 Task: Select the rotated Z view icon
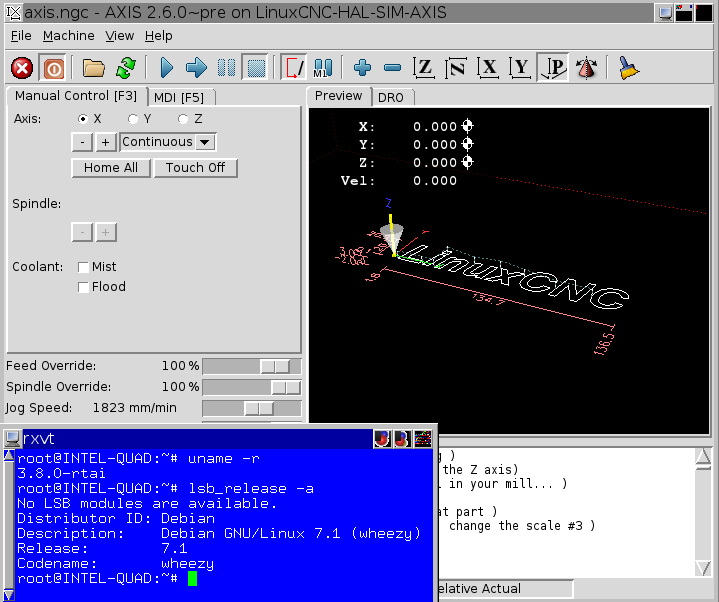[x=456, y=68]
